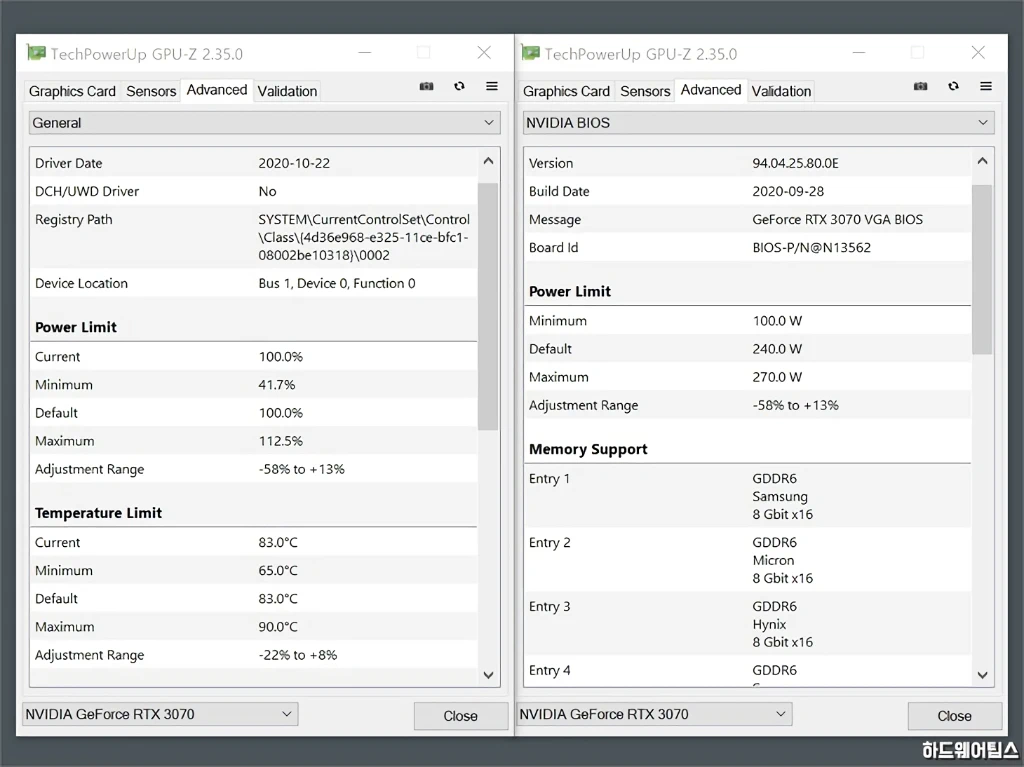This screenshot has width=1024, height=767.
Task: Click scroll up arrow in right window list
Action: pos(982,161)
